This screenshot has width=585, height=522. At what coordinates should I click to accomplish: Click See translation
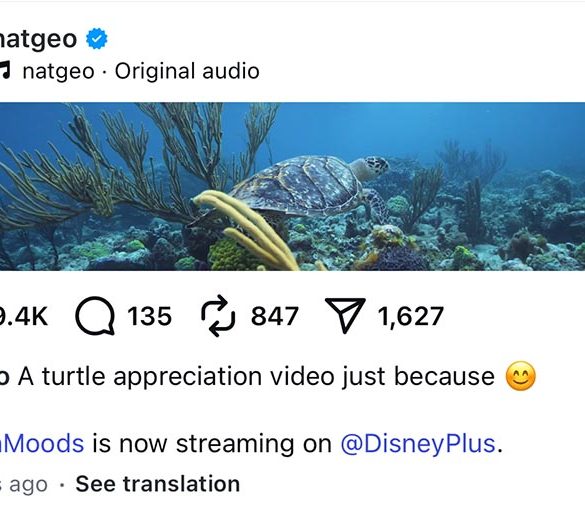[158, 484]
